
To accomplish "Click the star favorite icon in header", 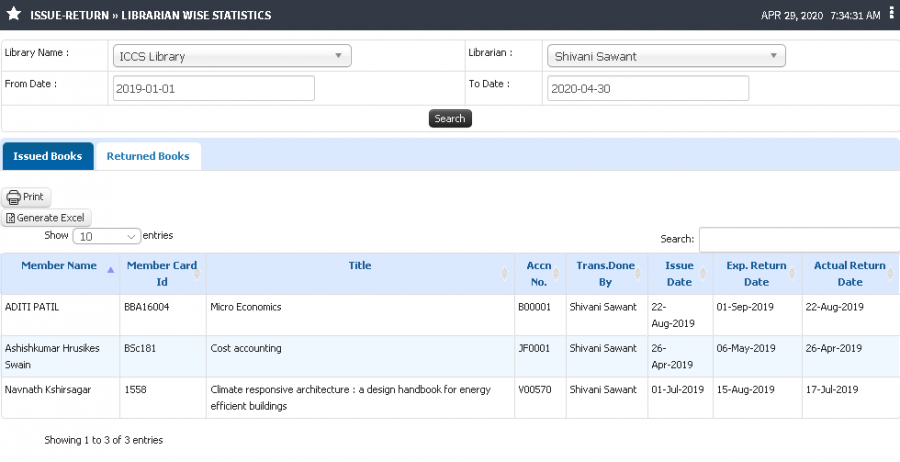I will click(x=13, y=14).
